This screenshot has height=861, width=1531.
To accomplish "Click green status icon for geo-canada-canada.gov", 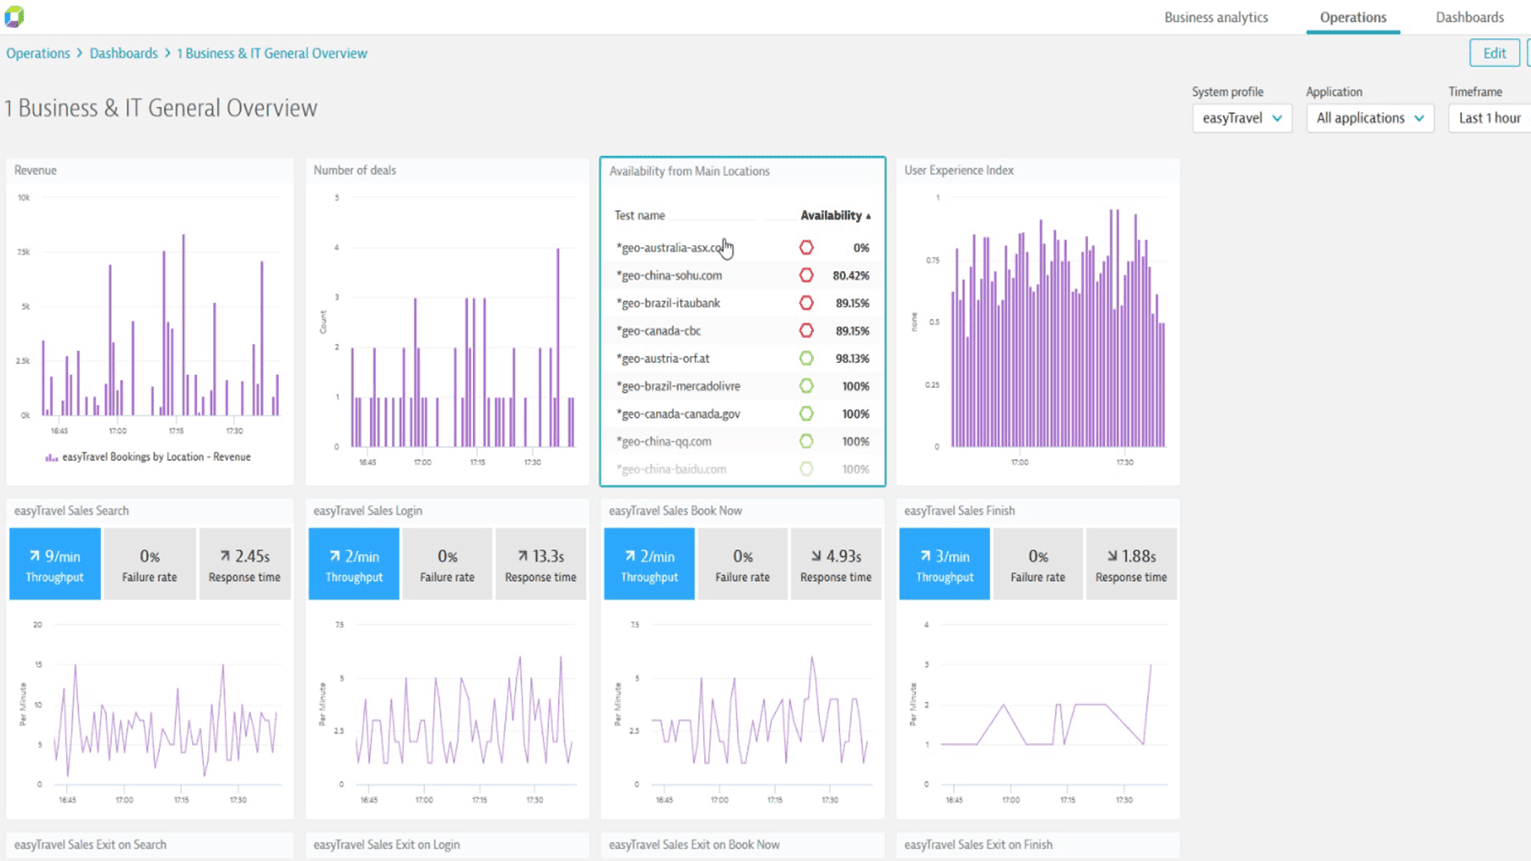I will pyautogui.click(x=806, y=414).
